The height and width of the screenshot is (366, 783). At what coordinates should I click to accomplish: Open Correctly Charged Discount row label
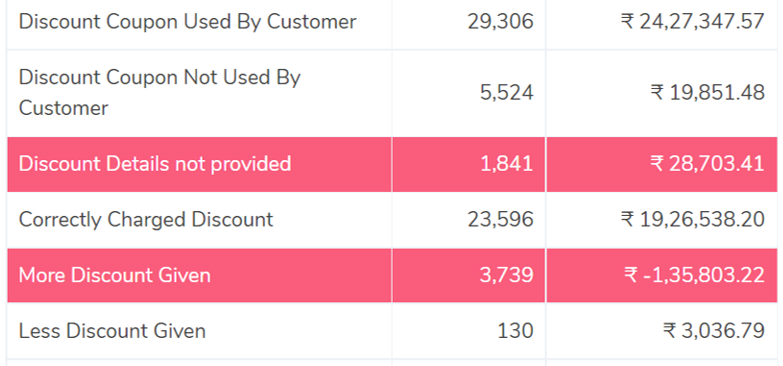click(x=146, y=220)
